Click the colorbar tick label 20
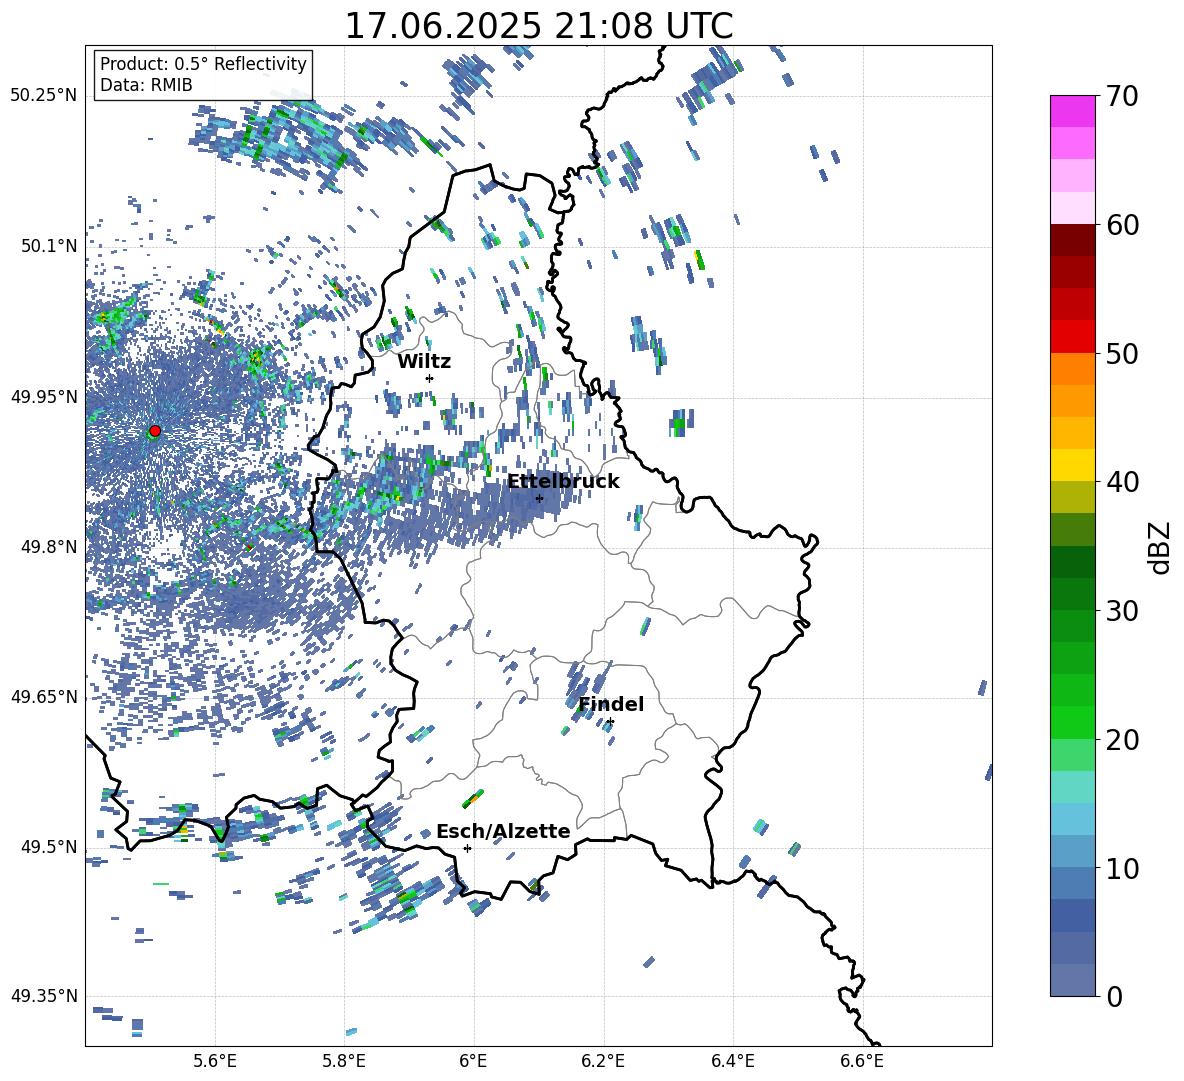 (x=1123, y=739)
